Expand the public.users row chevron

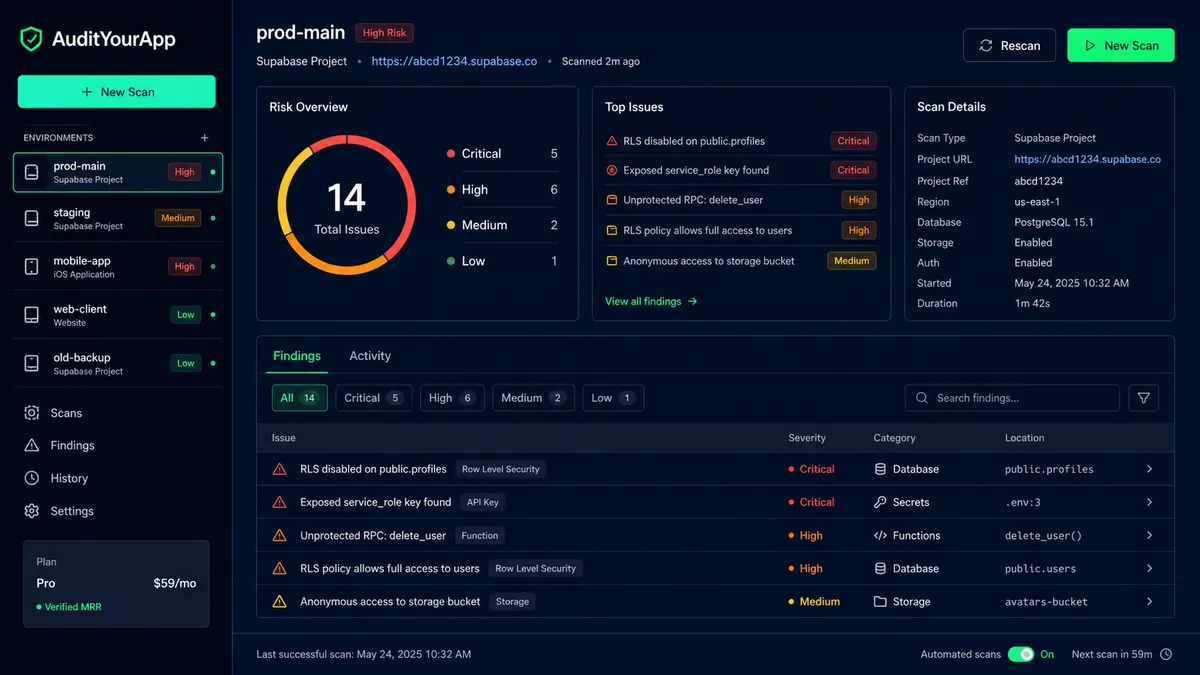coord(1150,568)
